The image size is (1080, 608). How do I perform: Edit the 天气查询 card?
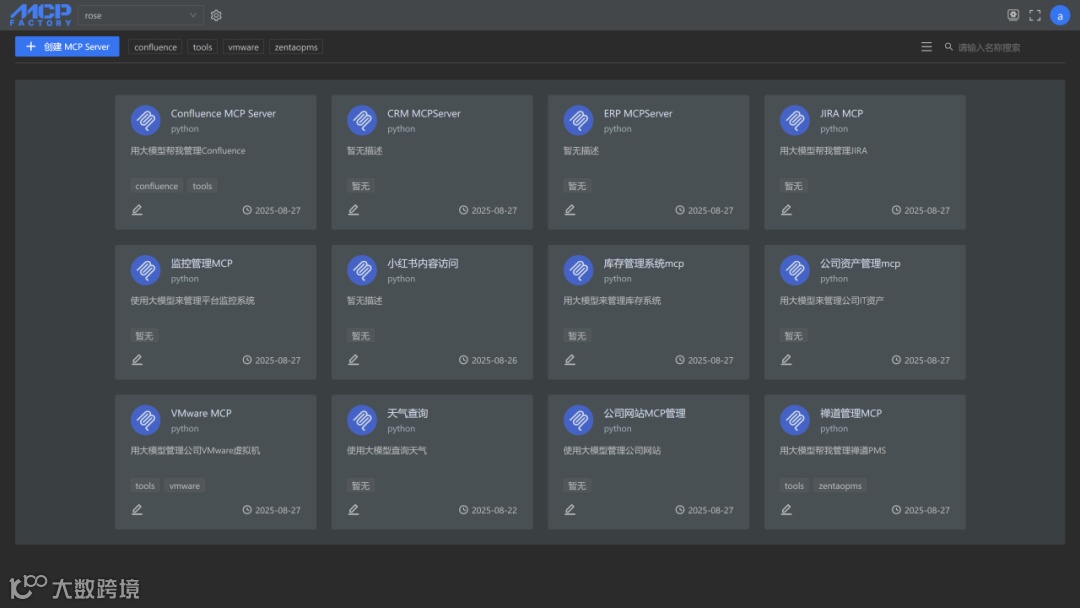click(x=353, y=510)
